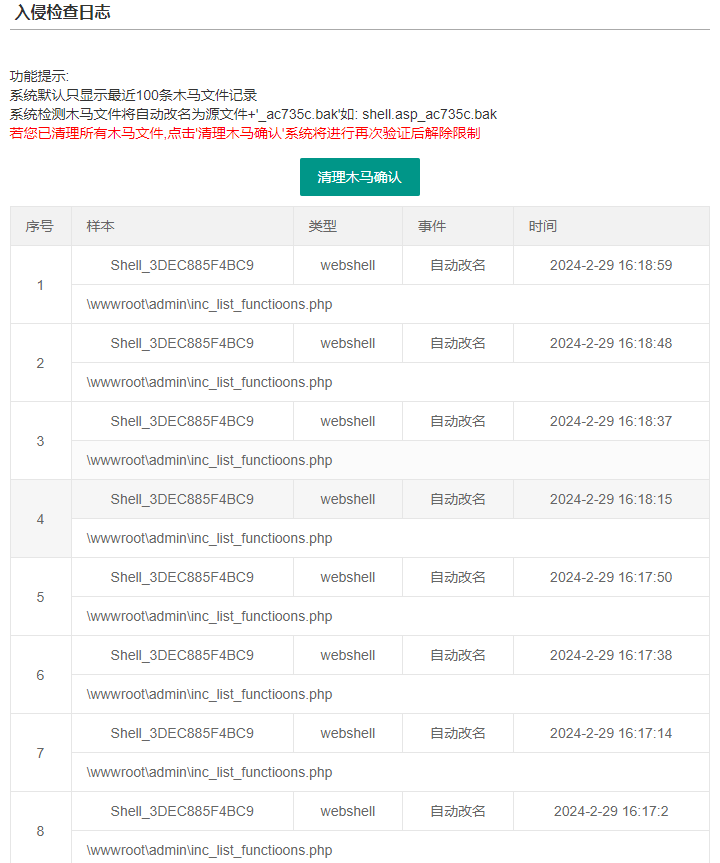Select the 16:17:50 timestamp
Viewport: 720px width, 863px height.
coord(610,577)
